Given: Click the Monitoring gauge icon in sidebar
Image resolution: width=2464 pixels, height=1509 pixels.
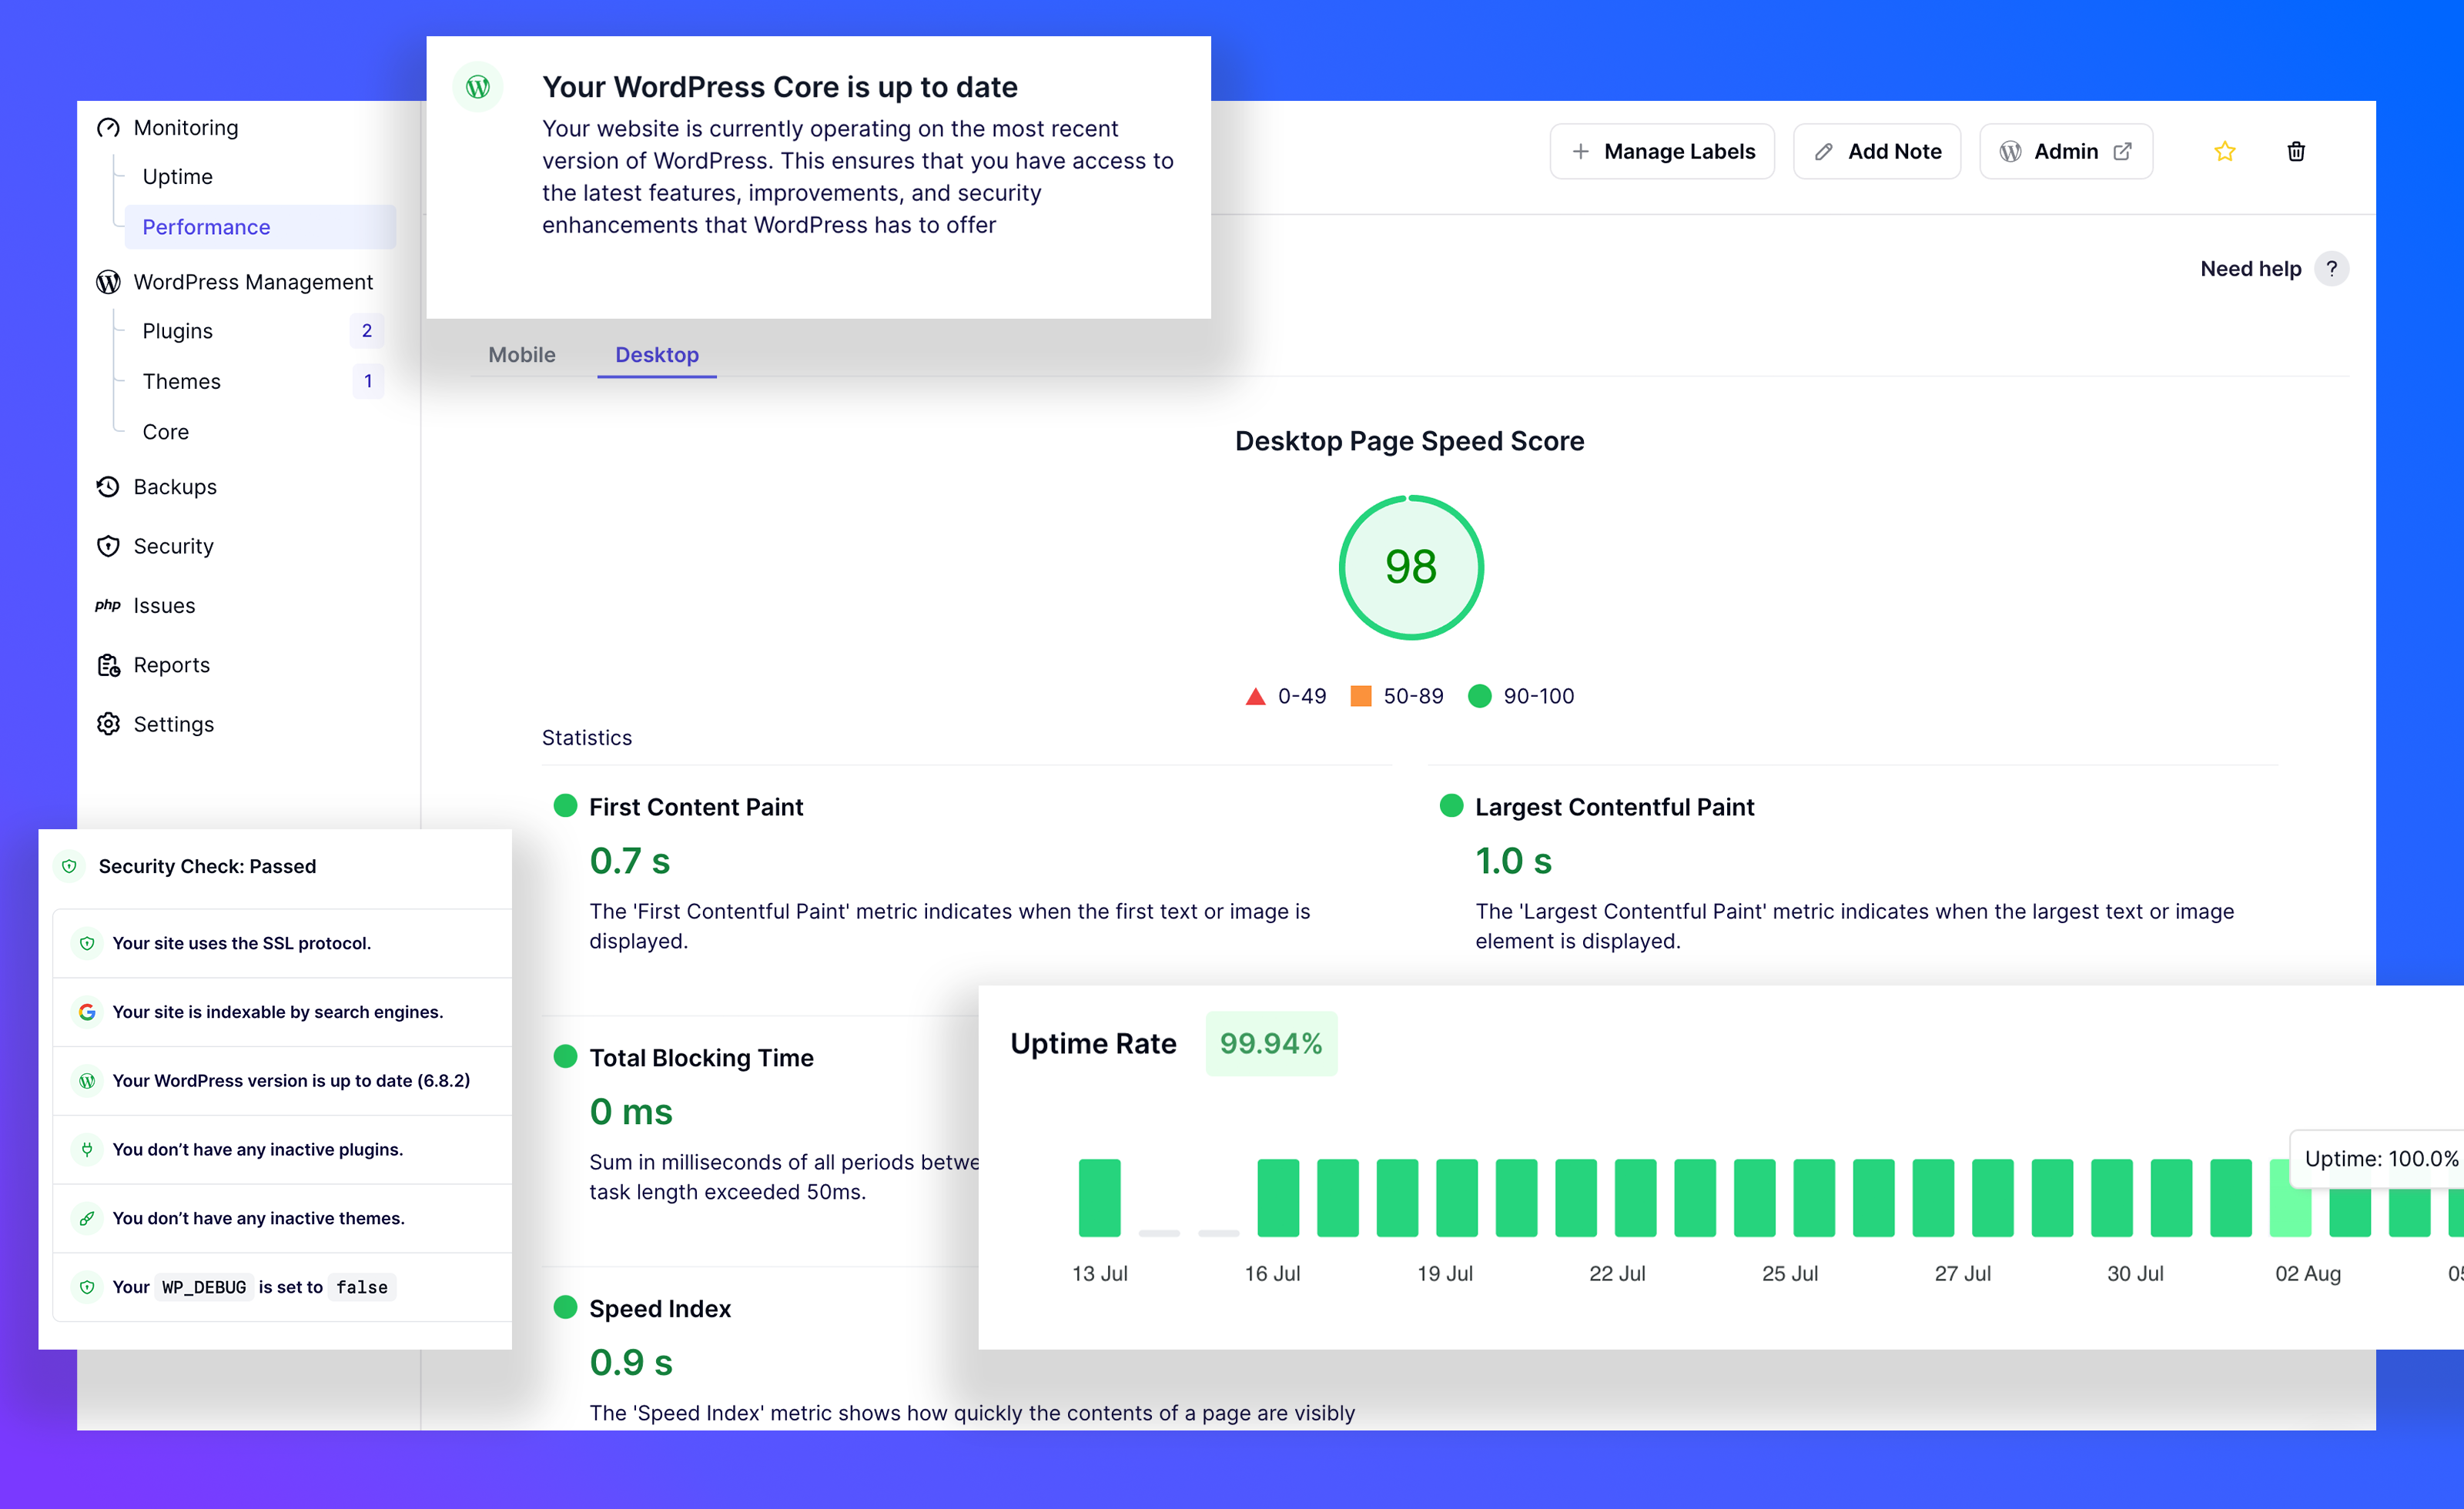Looking at the screenshot, I should [108, 128].
